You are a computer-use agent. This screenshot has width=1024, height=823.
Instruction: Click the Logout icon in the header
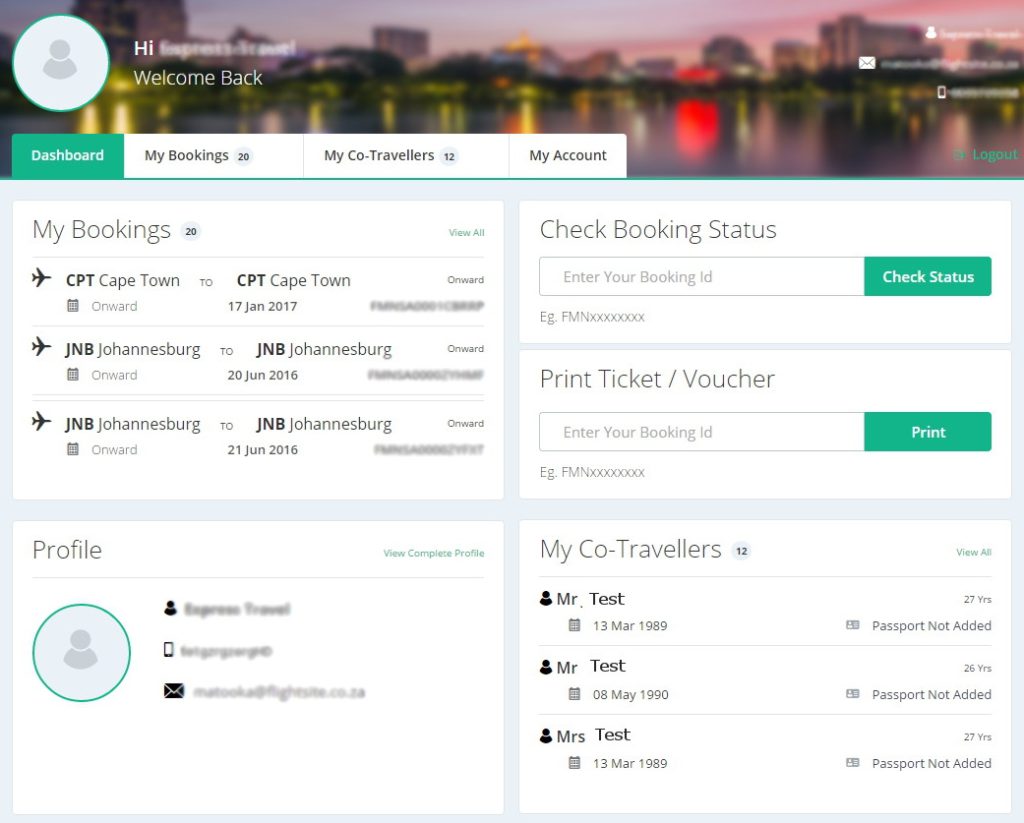coord(957,154)
